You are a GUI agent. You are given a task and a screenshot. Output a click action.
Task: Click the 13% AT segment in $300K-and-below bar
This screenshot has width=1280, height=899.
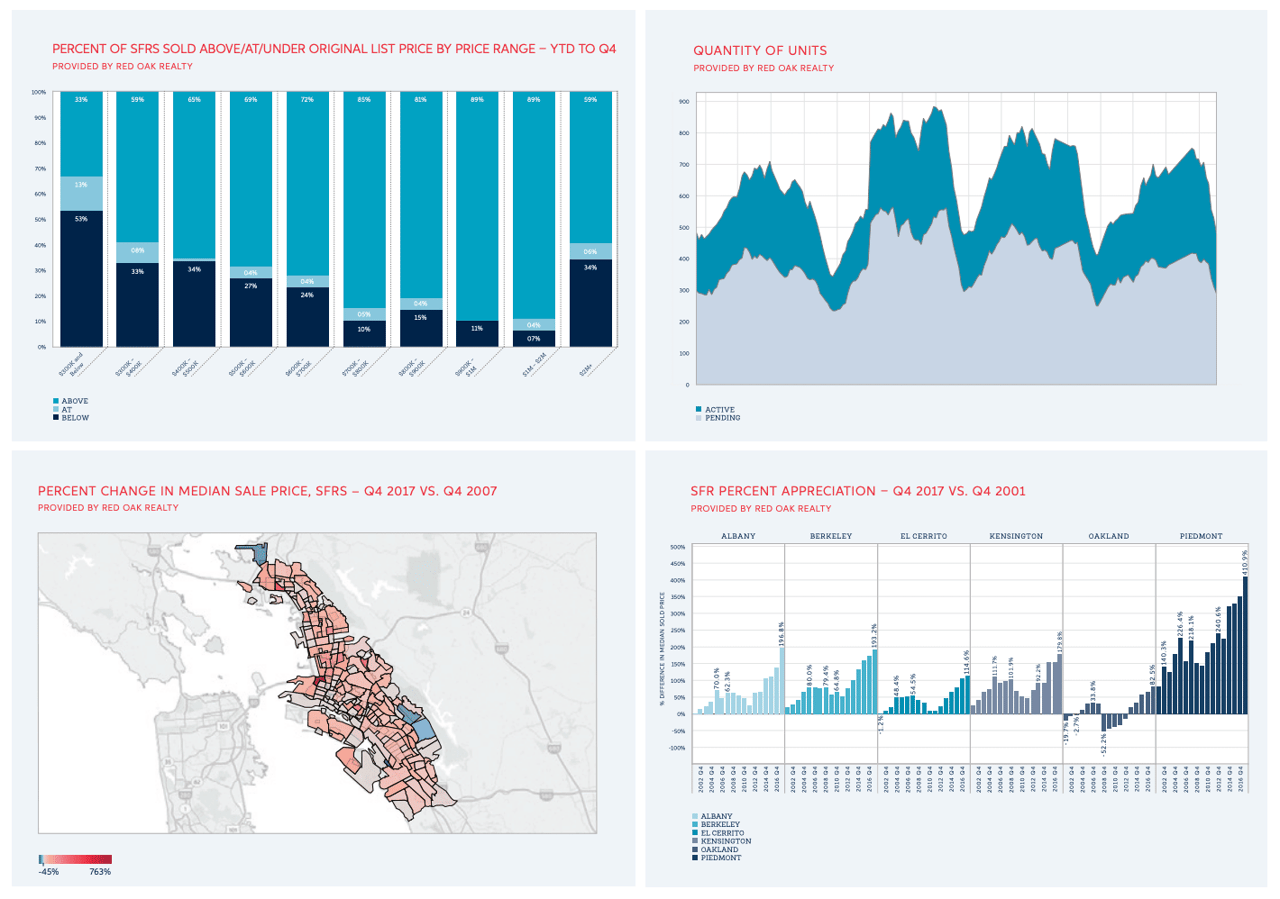tap(82, 194)
